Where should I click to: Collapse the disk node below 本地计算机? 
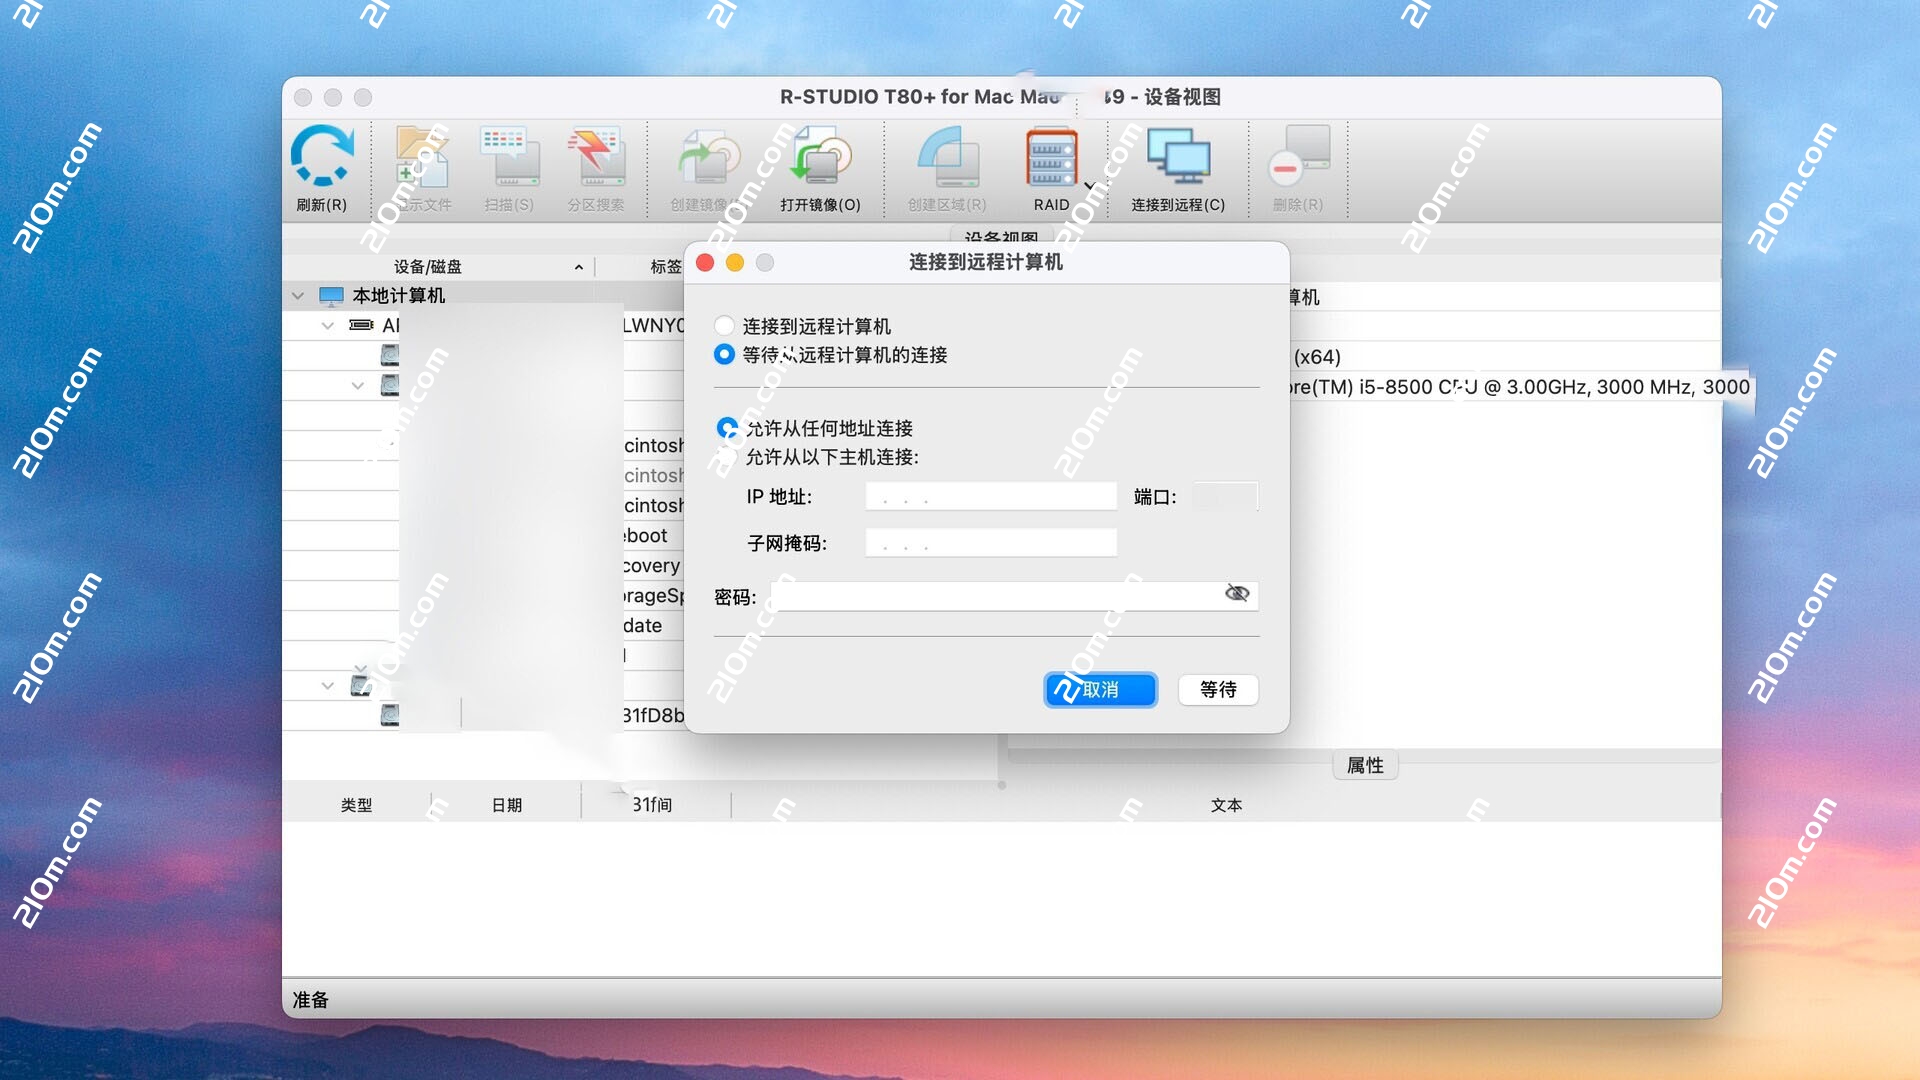coord(328,325)
